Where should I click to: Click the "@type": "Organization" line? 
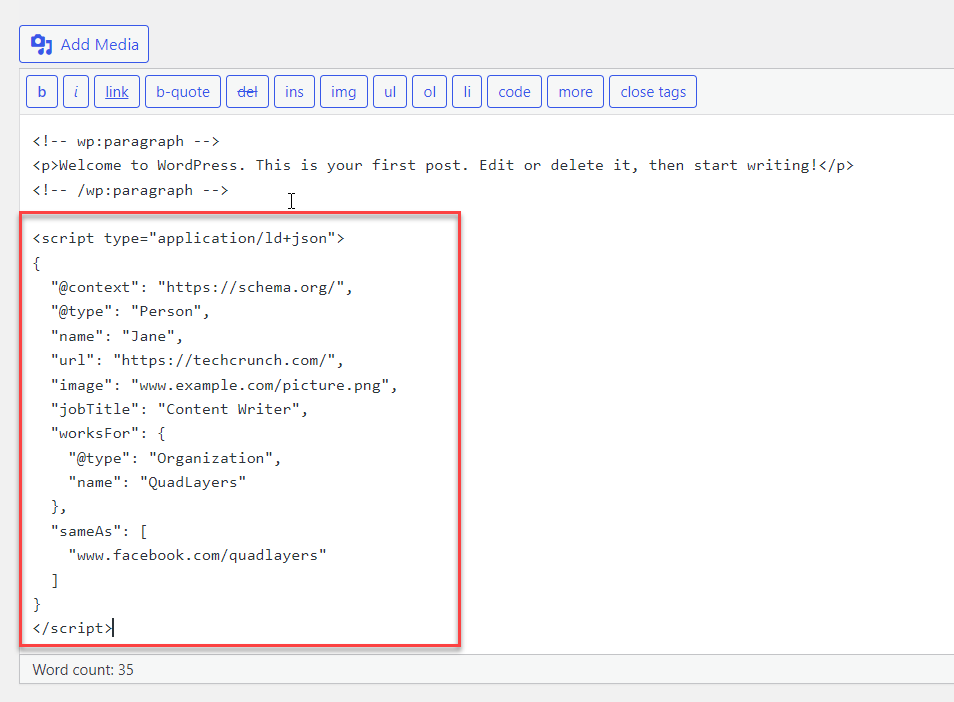(175, 458)
